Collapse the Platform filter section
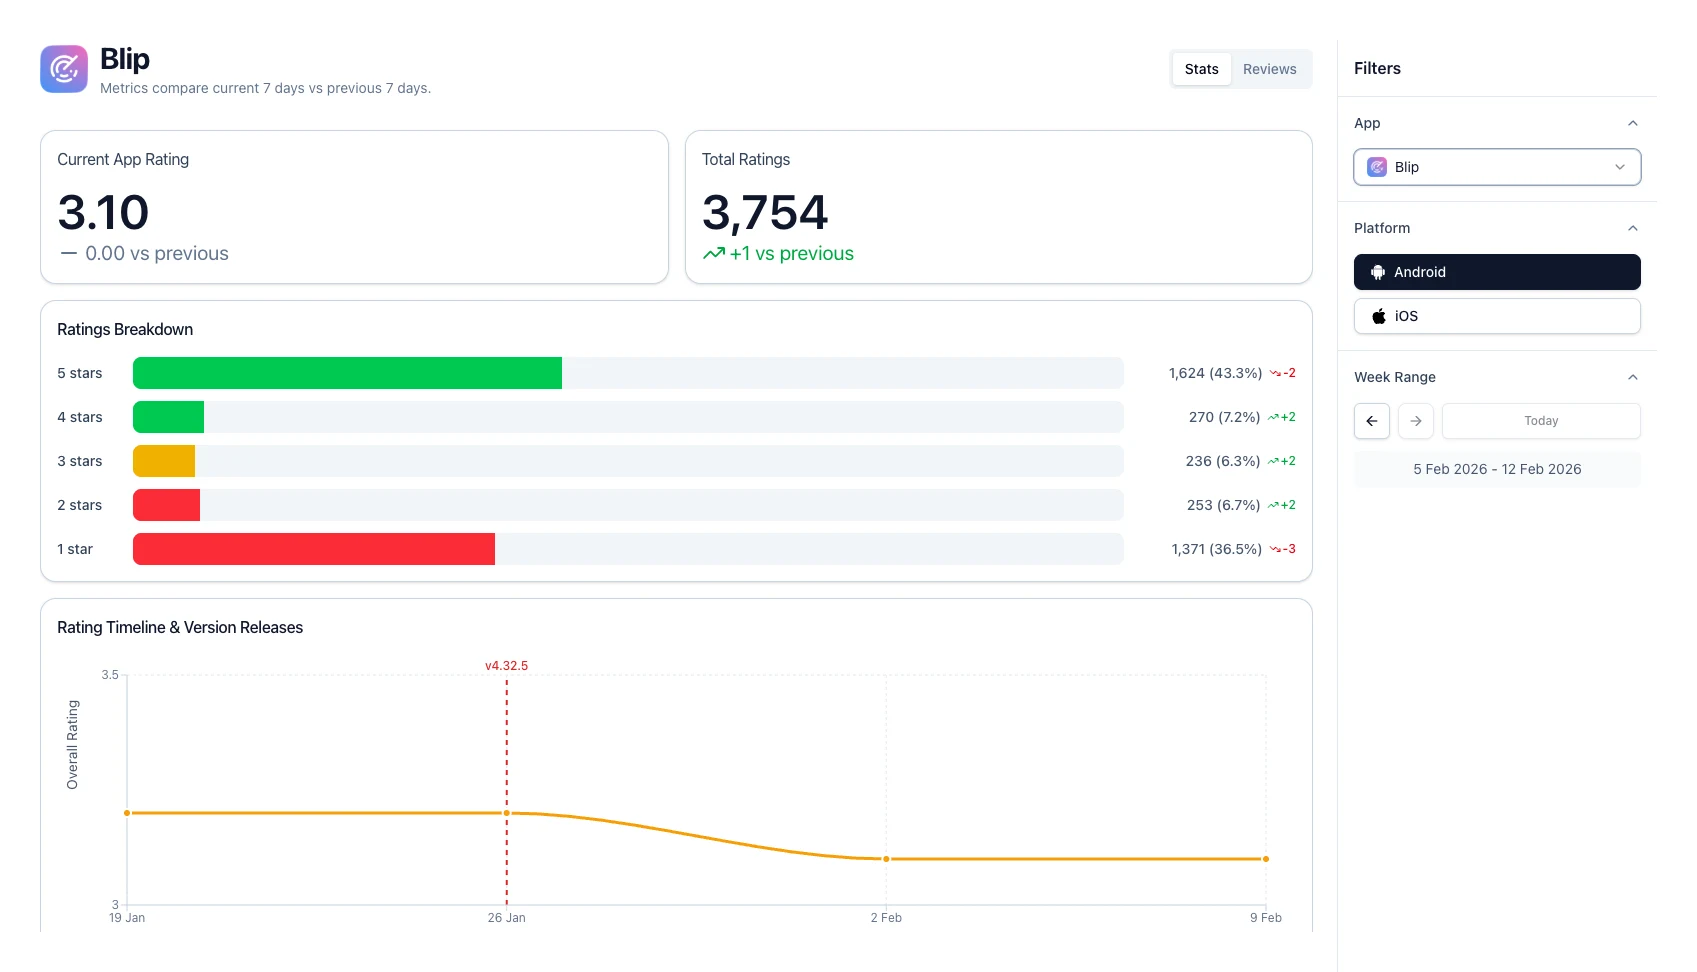 pos(1633,228)
